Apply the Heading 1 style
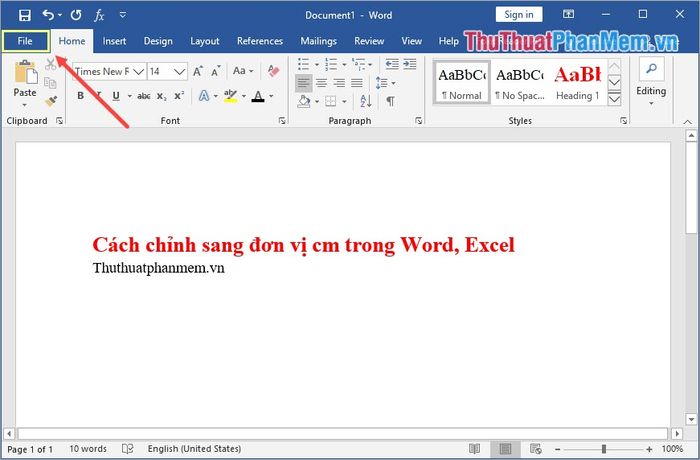Image resolution: width=700 pixels, height=460 pixels. coord(578,82)
